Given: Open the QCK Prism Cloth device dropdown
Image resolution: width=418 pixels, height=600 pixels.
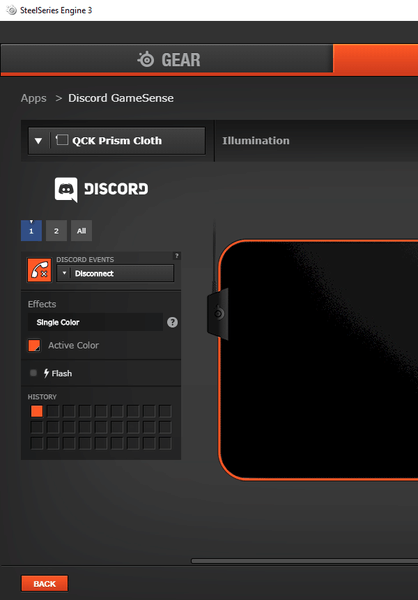Looking at the screenshot, I should click(x=117, y=141).
